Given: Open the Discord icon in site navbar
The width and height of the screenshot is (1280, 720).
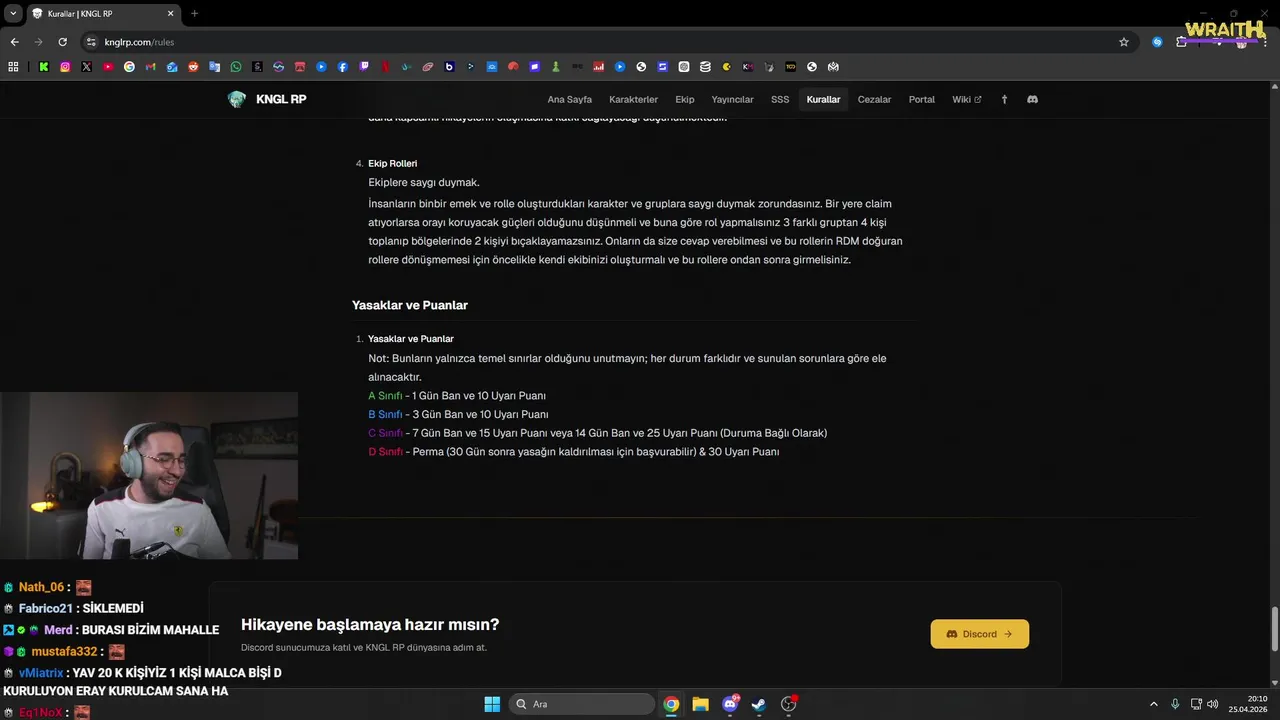Looking at the screenshot, I should 1032,99.
